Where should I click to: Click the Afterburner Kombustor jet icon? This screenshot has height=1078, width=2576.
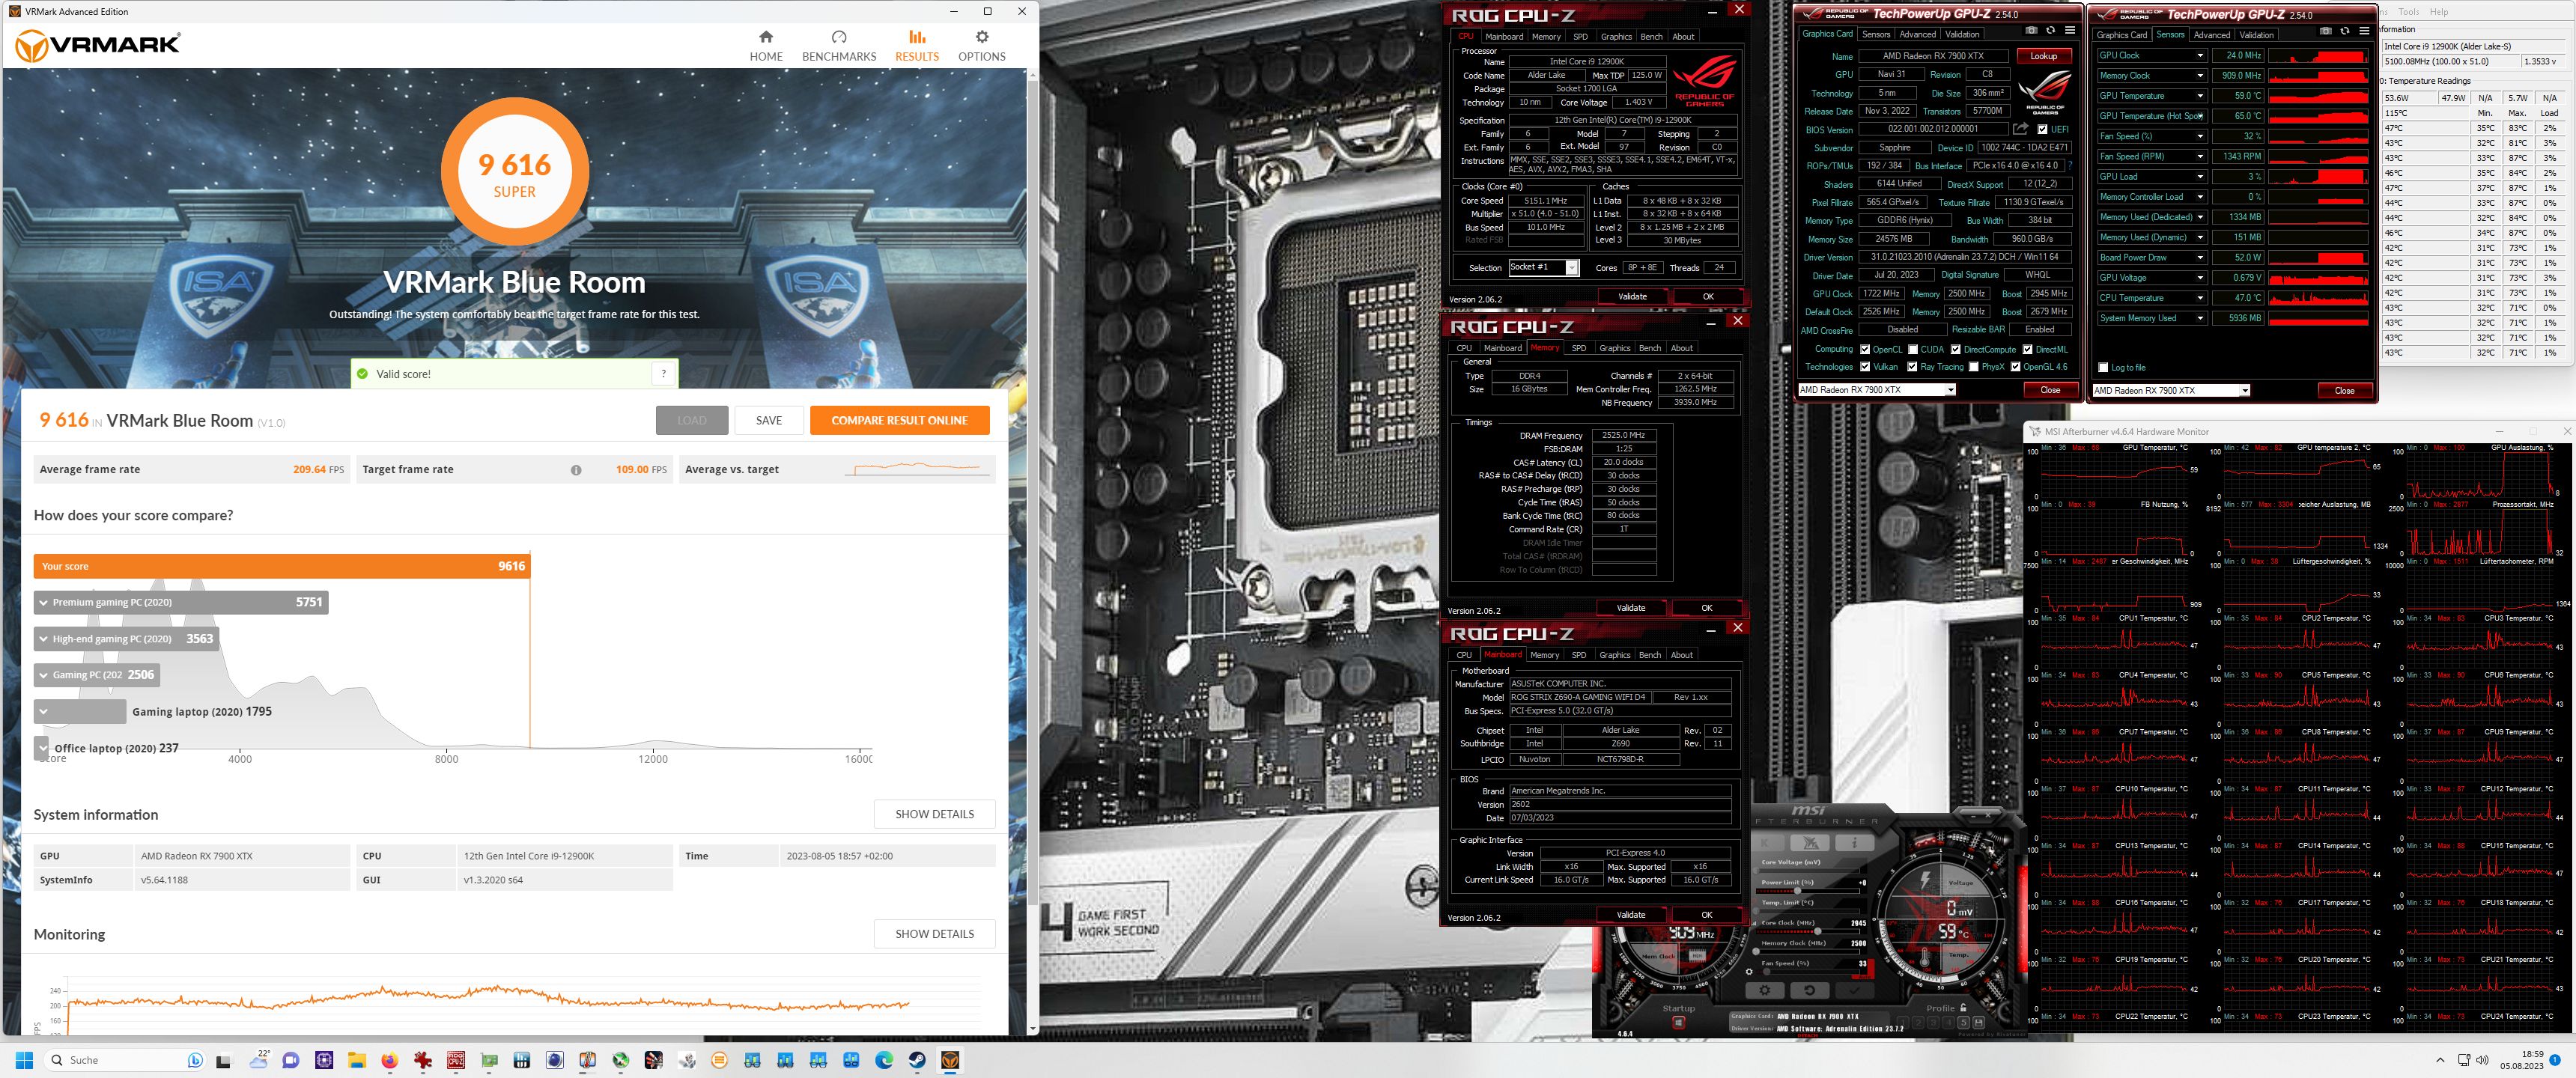(x=1810, y=843)
